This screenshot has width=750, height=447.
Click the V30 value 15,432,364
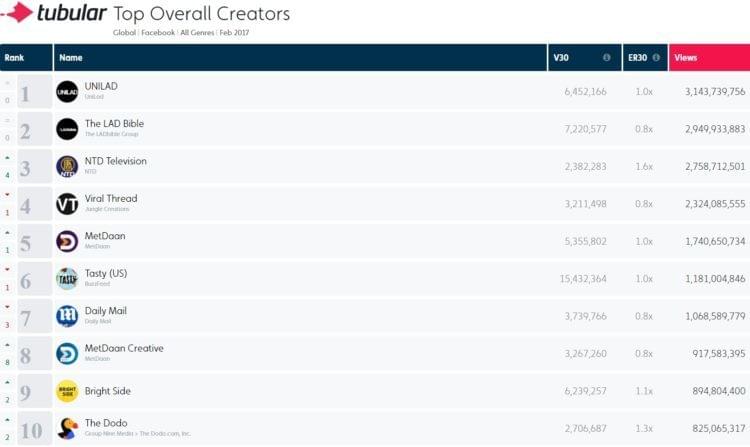[583, 279]
